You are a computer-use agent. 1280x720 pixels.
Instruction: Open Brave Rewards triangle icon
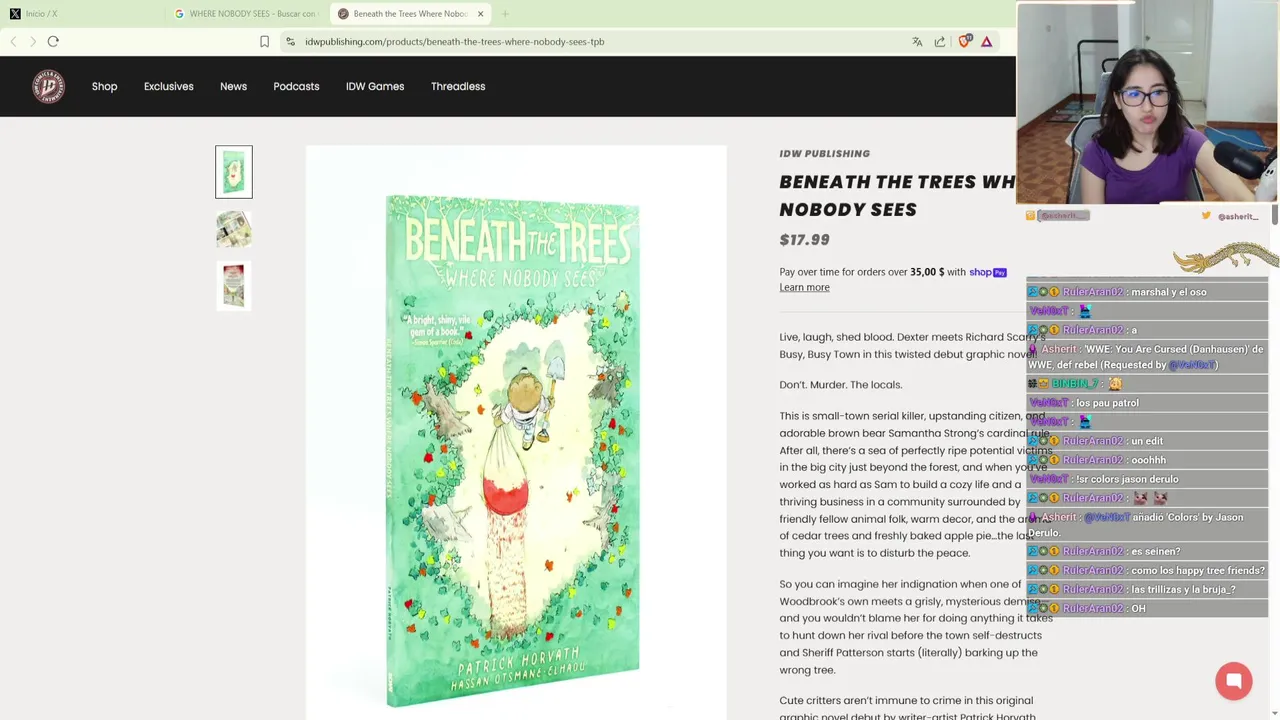(x=987, y=41)
